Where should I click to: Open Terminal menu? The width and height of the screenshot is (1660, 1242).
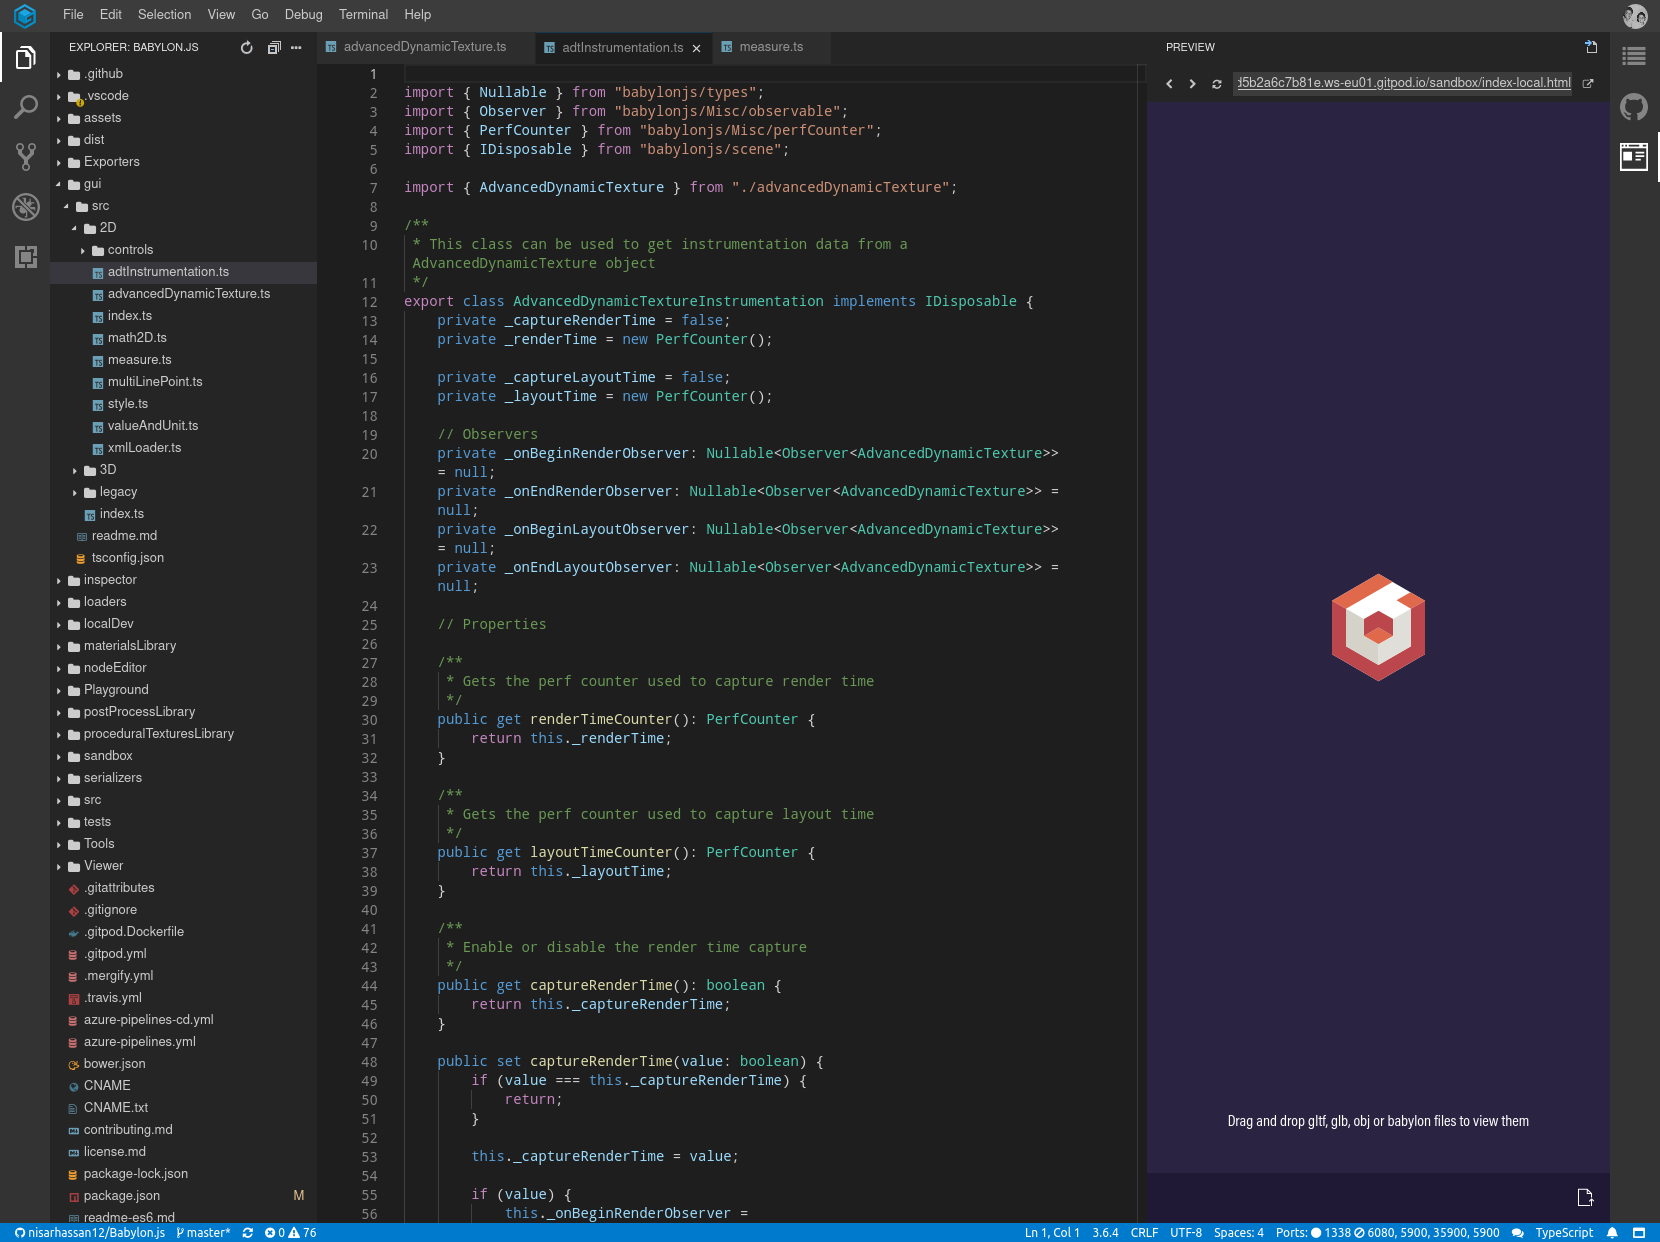pos(363,15)
